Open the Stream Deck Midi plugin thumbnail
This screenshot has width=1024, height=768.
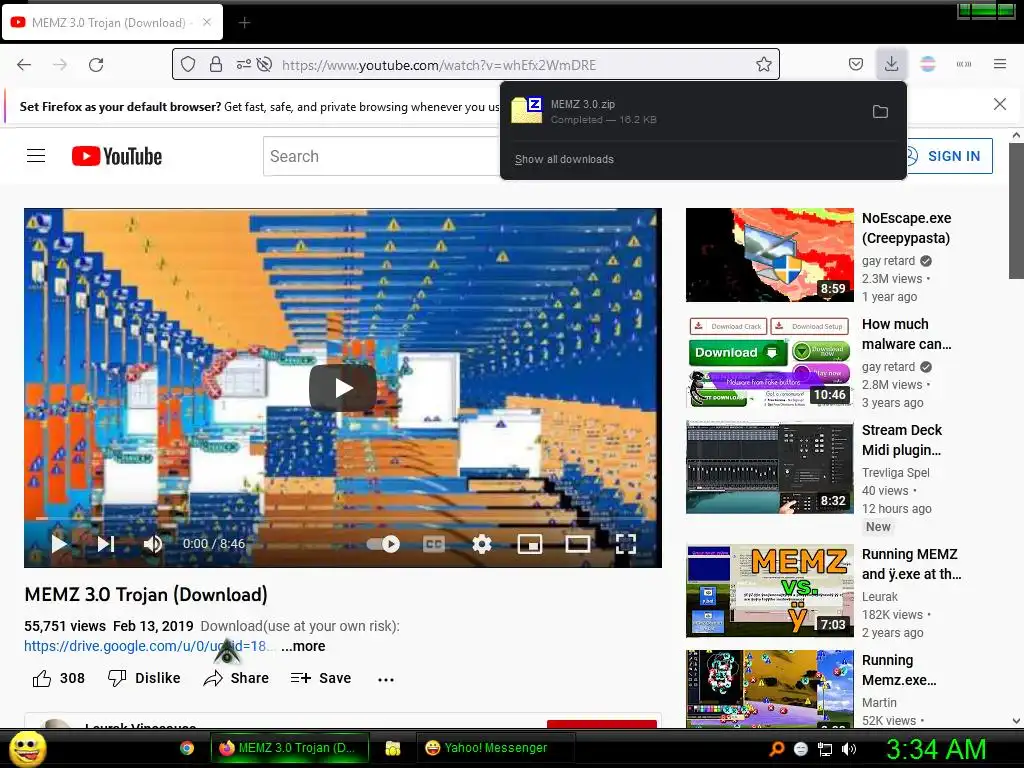point(769,467)
